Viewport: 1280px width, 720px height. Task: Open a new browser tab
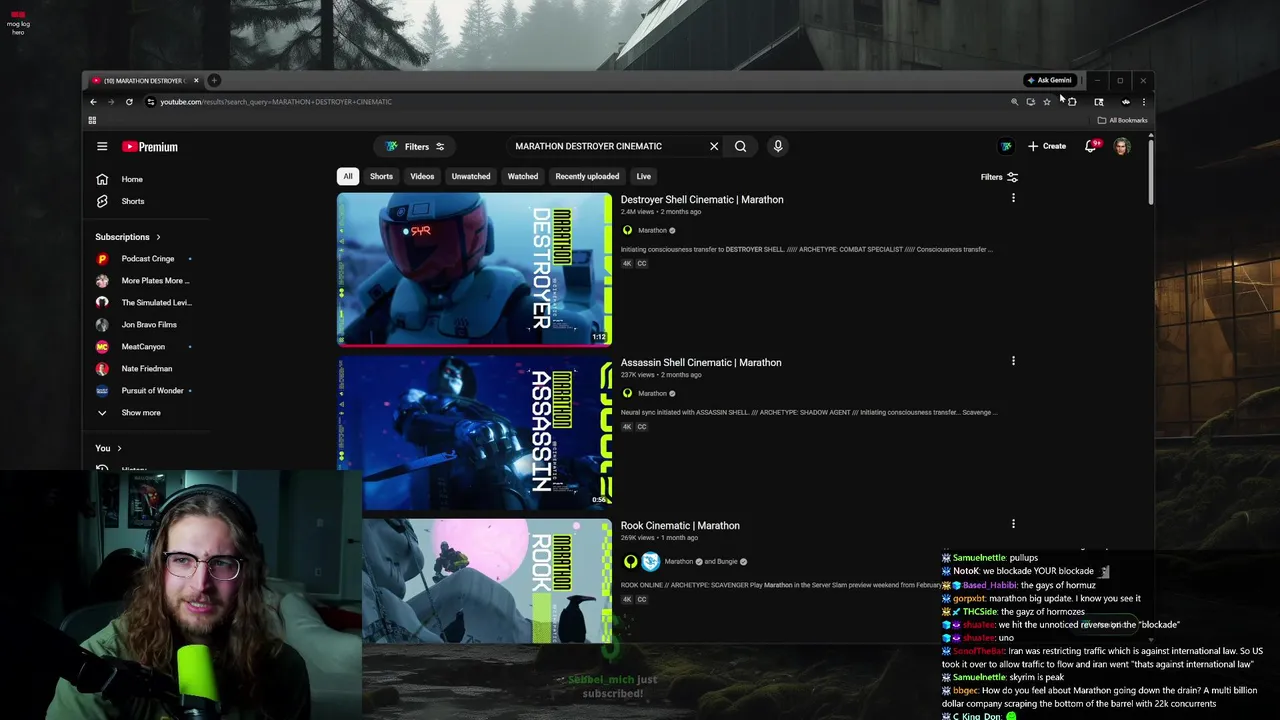[x=214, y=80]
